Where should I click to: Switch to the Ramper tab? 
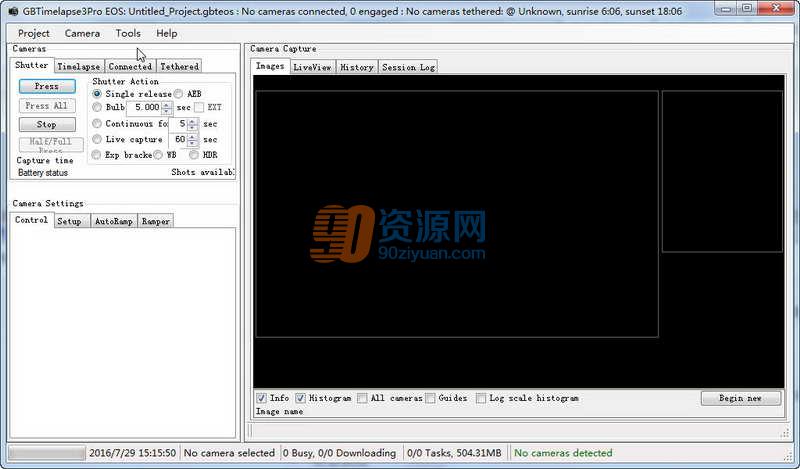tap(156, 221)
